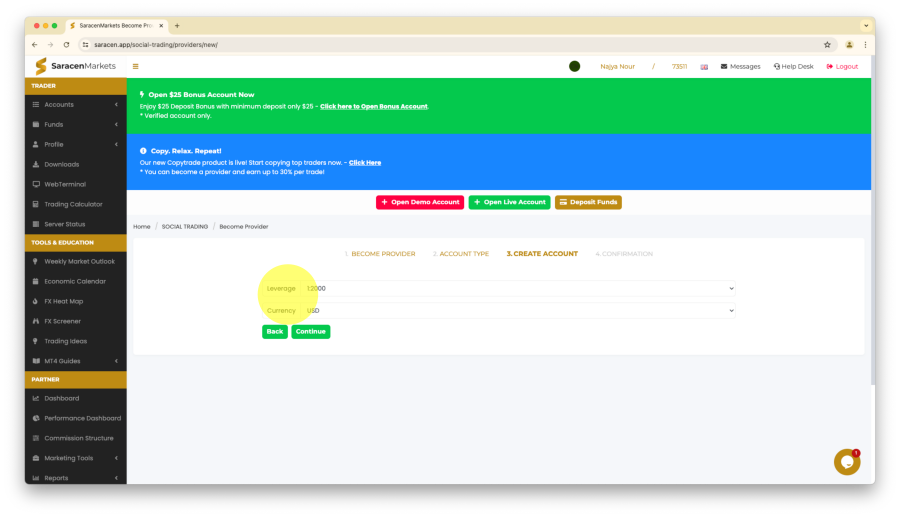Open the chat widget bubble

pyautogui.click(x=847, y=462)
